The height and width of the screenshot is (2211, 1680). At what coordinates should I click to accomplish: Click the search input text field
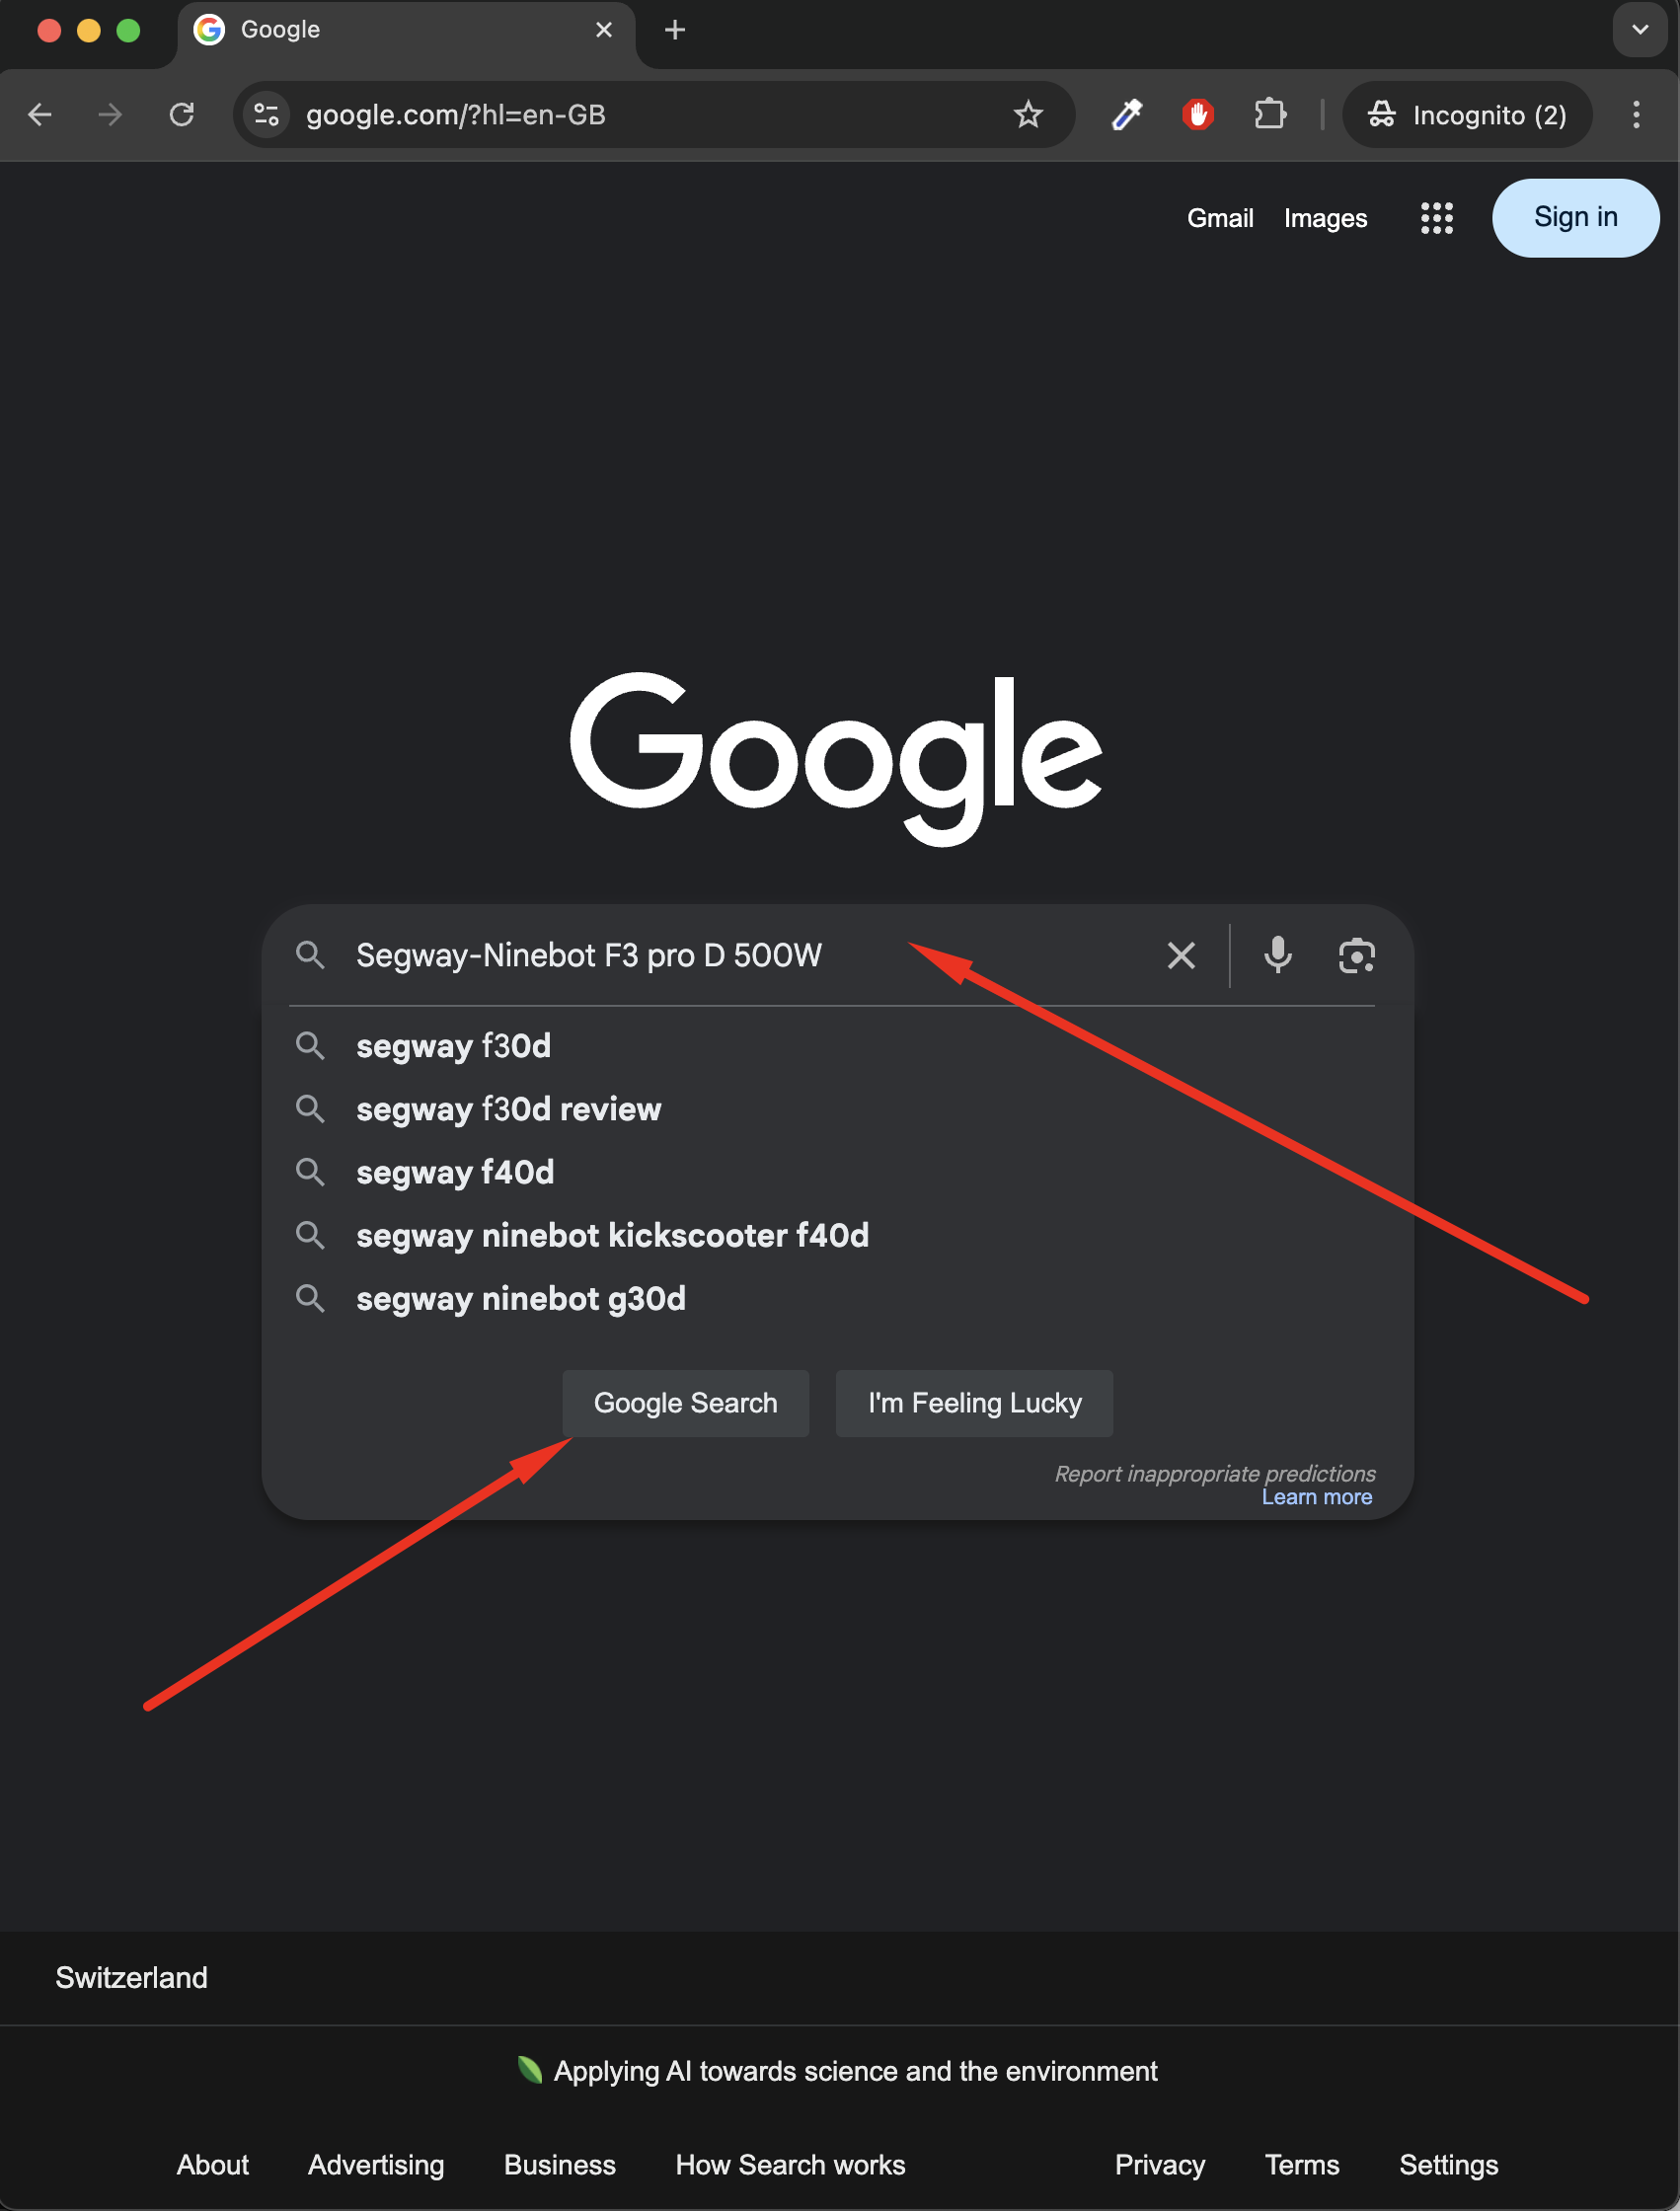click(750, 955)
